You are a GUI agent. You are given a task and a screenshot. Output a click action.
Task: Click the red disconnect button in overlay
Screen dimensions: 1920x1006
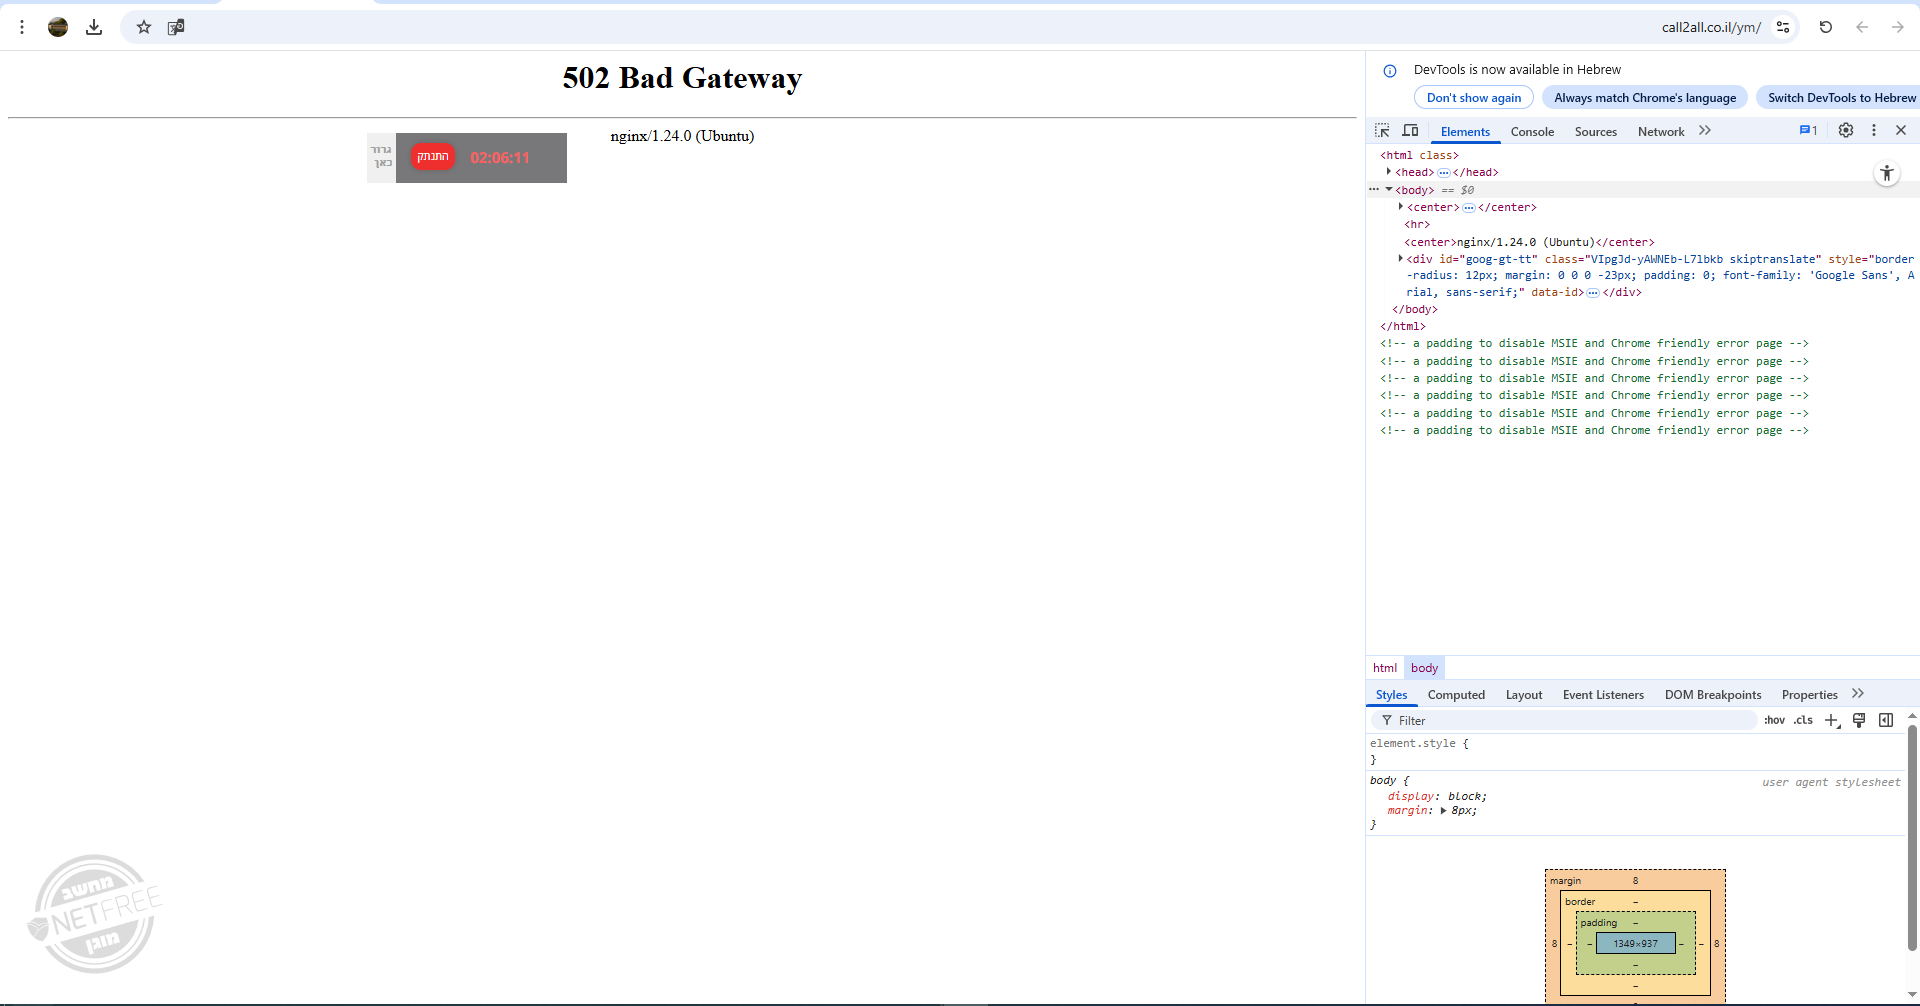433,157
